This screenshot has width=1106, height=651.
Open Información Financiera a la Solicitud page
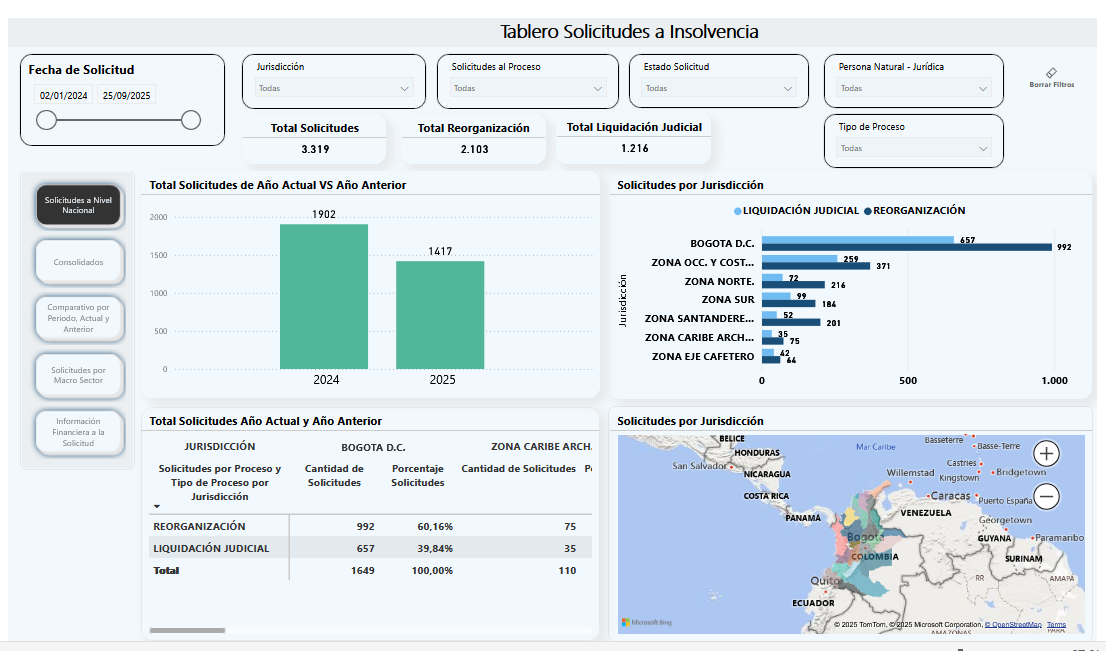(x=79, y=433)
